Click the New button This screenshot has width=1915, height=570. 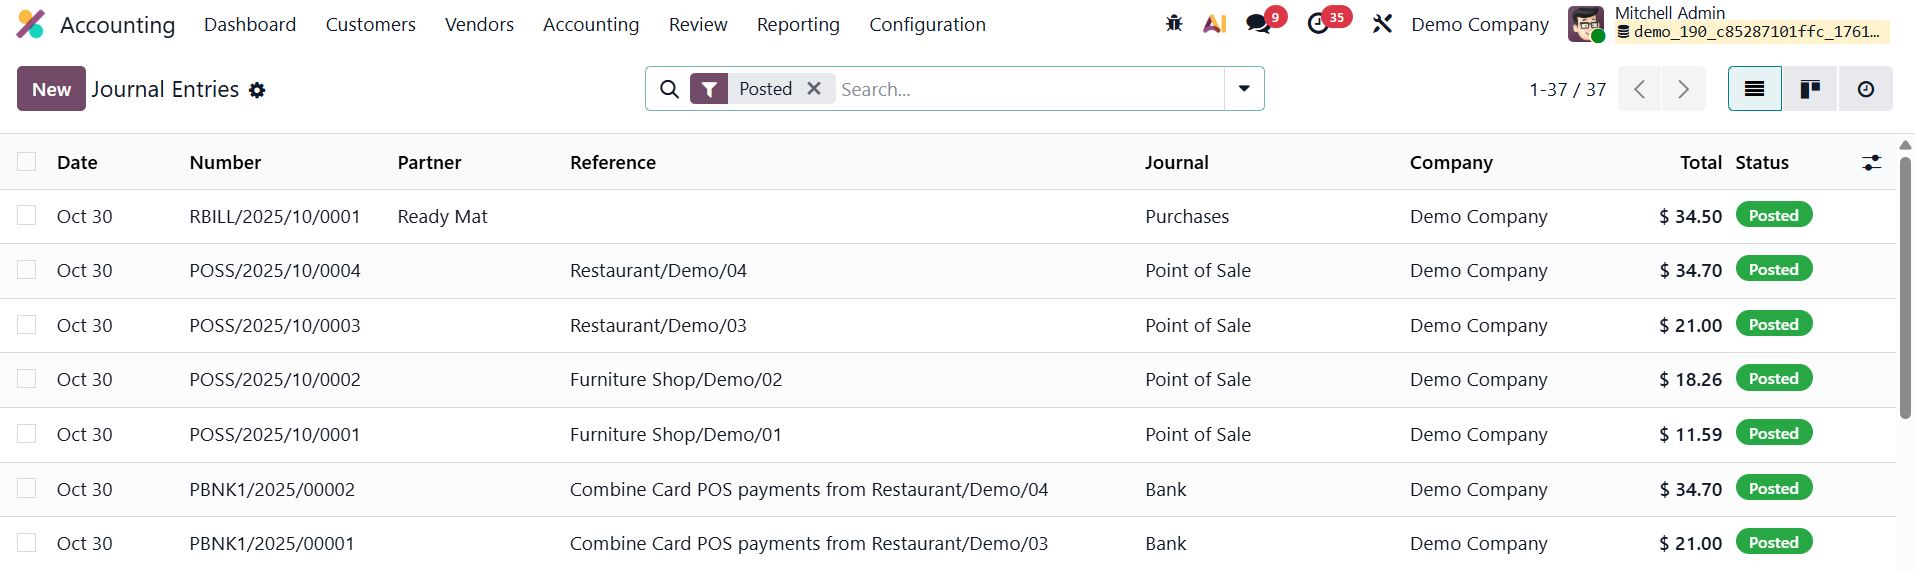point(51,89)
